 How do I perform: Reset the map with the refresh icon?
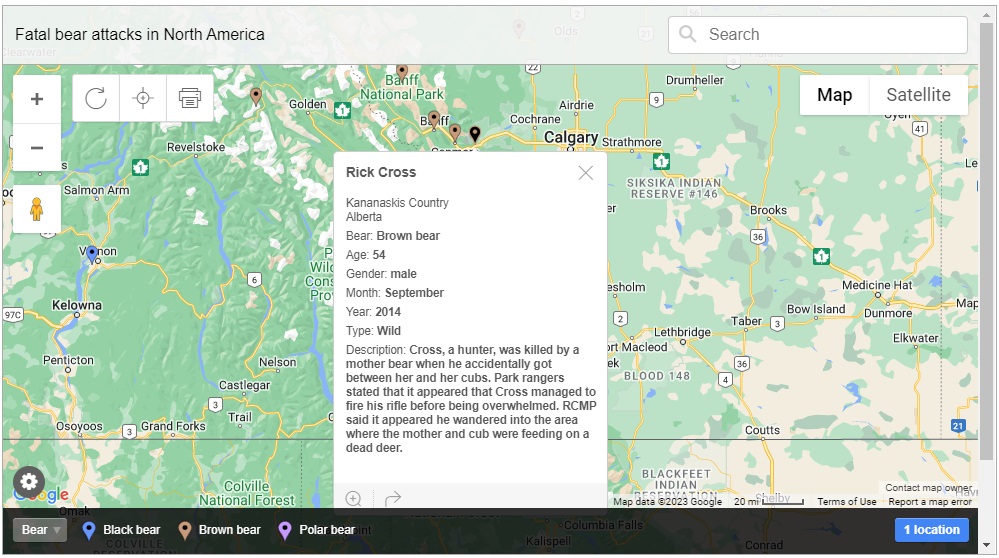tap(96, 98)
